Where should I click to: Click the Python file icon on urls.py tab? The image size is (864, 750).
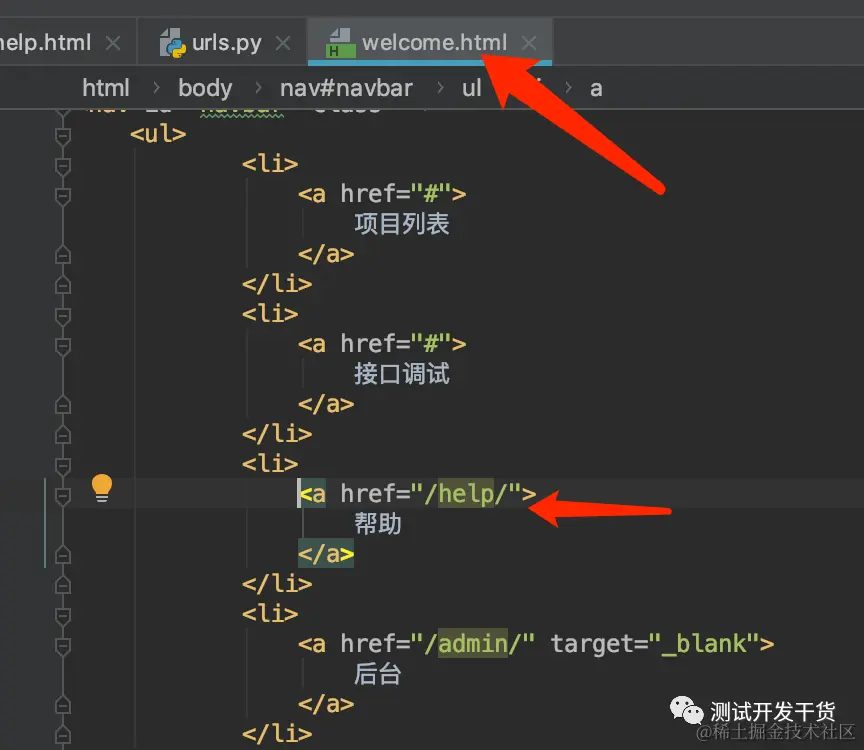pyautogui.click(x=175, y=42)
